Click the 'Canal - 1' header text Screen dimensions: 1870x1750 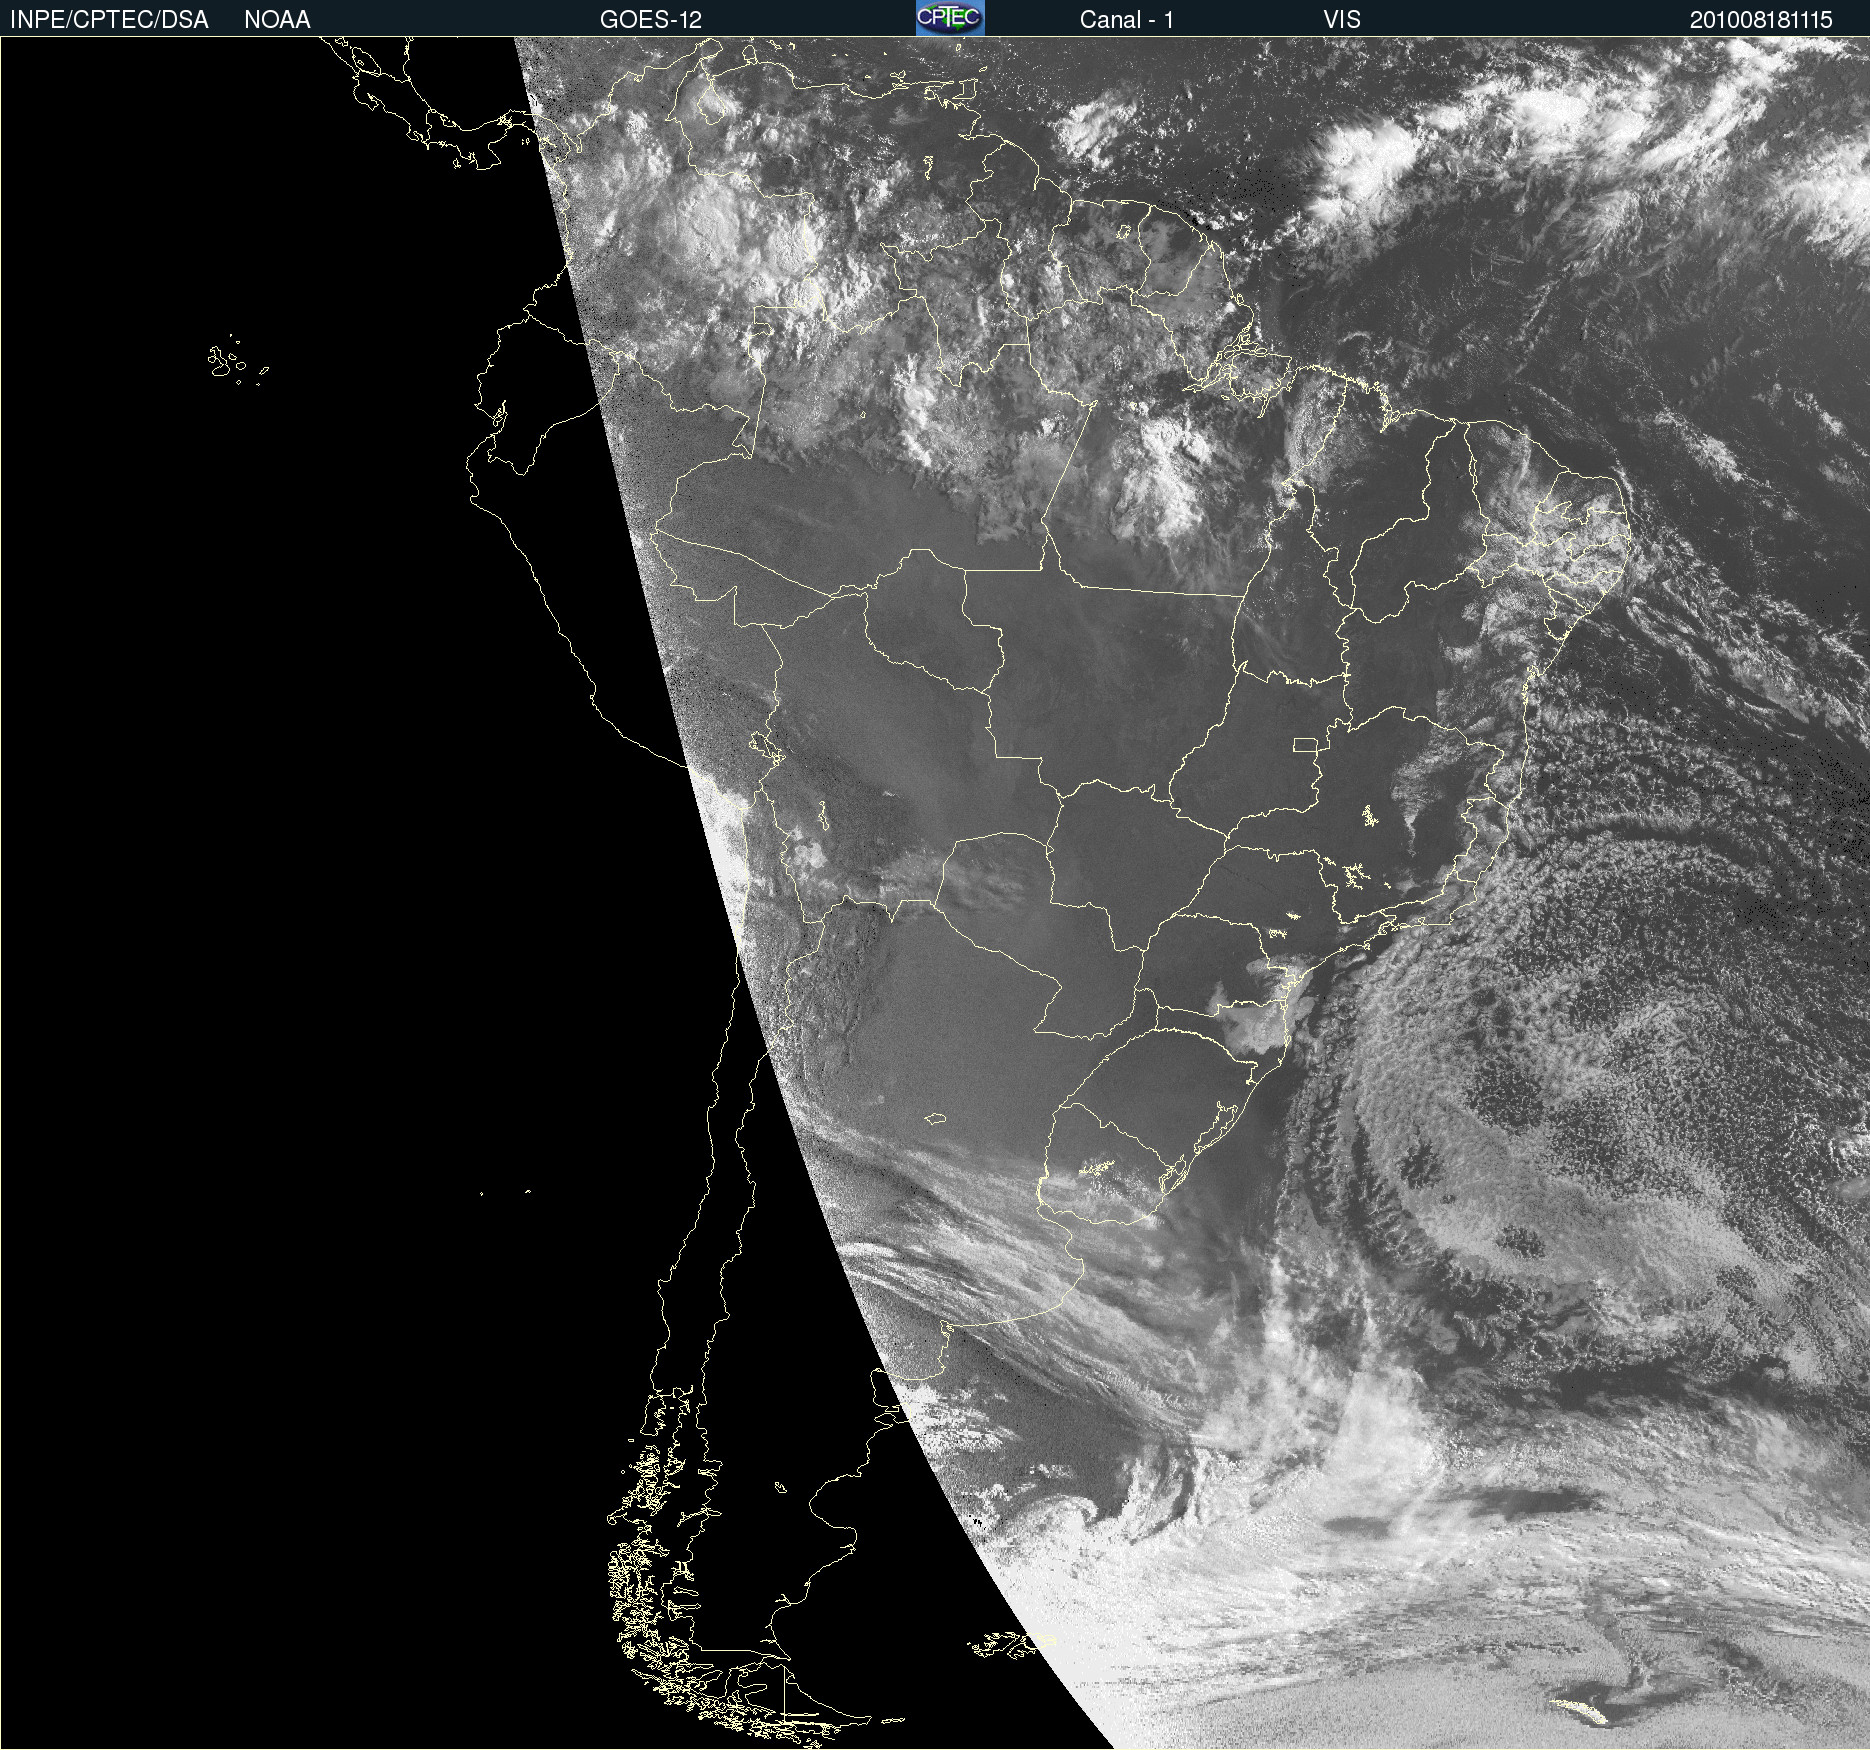click(x=1127, y=20)
